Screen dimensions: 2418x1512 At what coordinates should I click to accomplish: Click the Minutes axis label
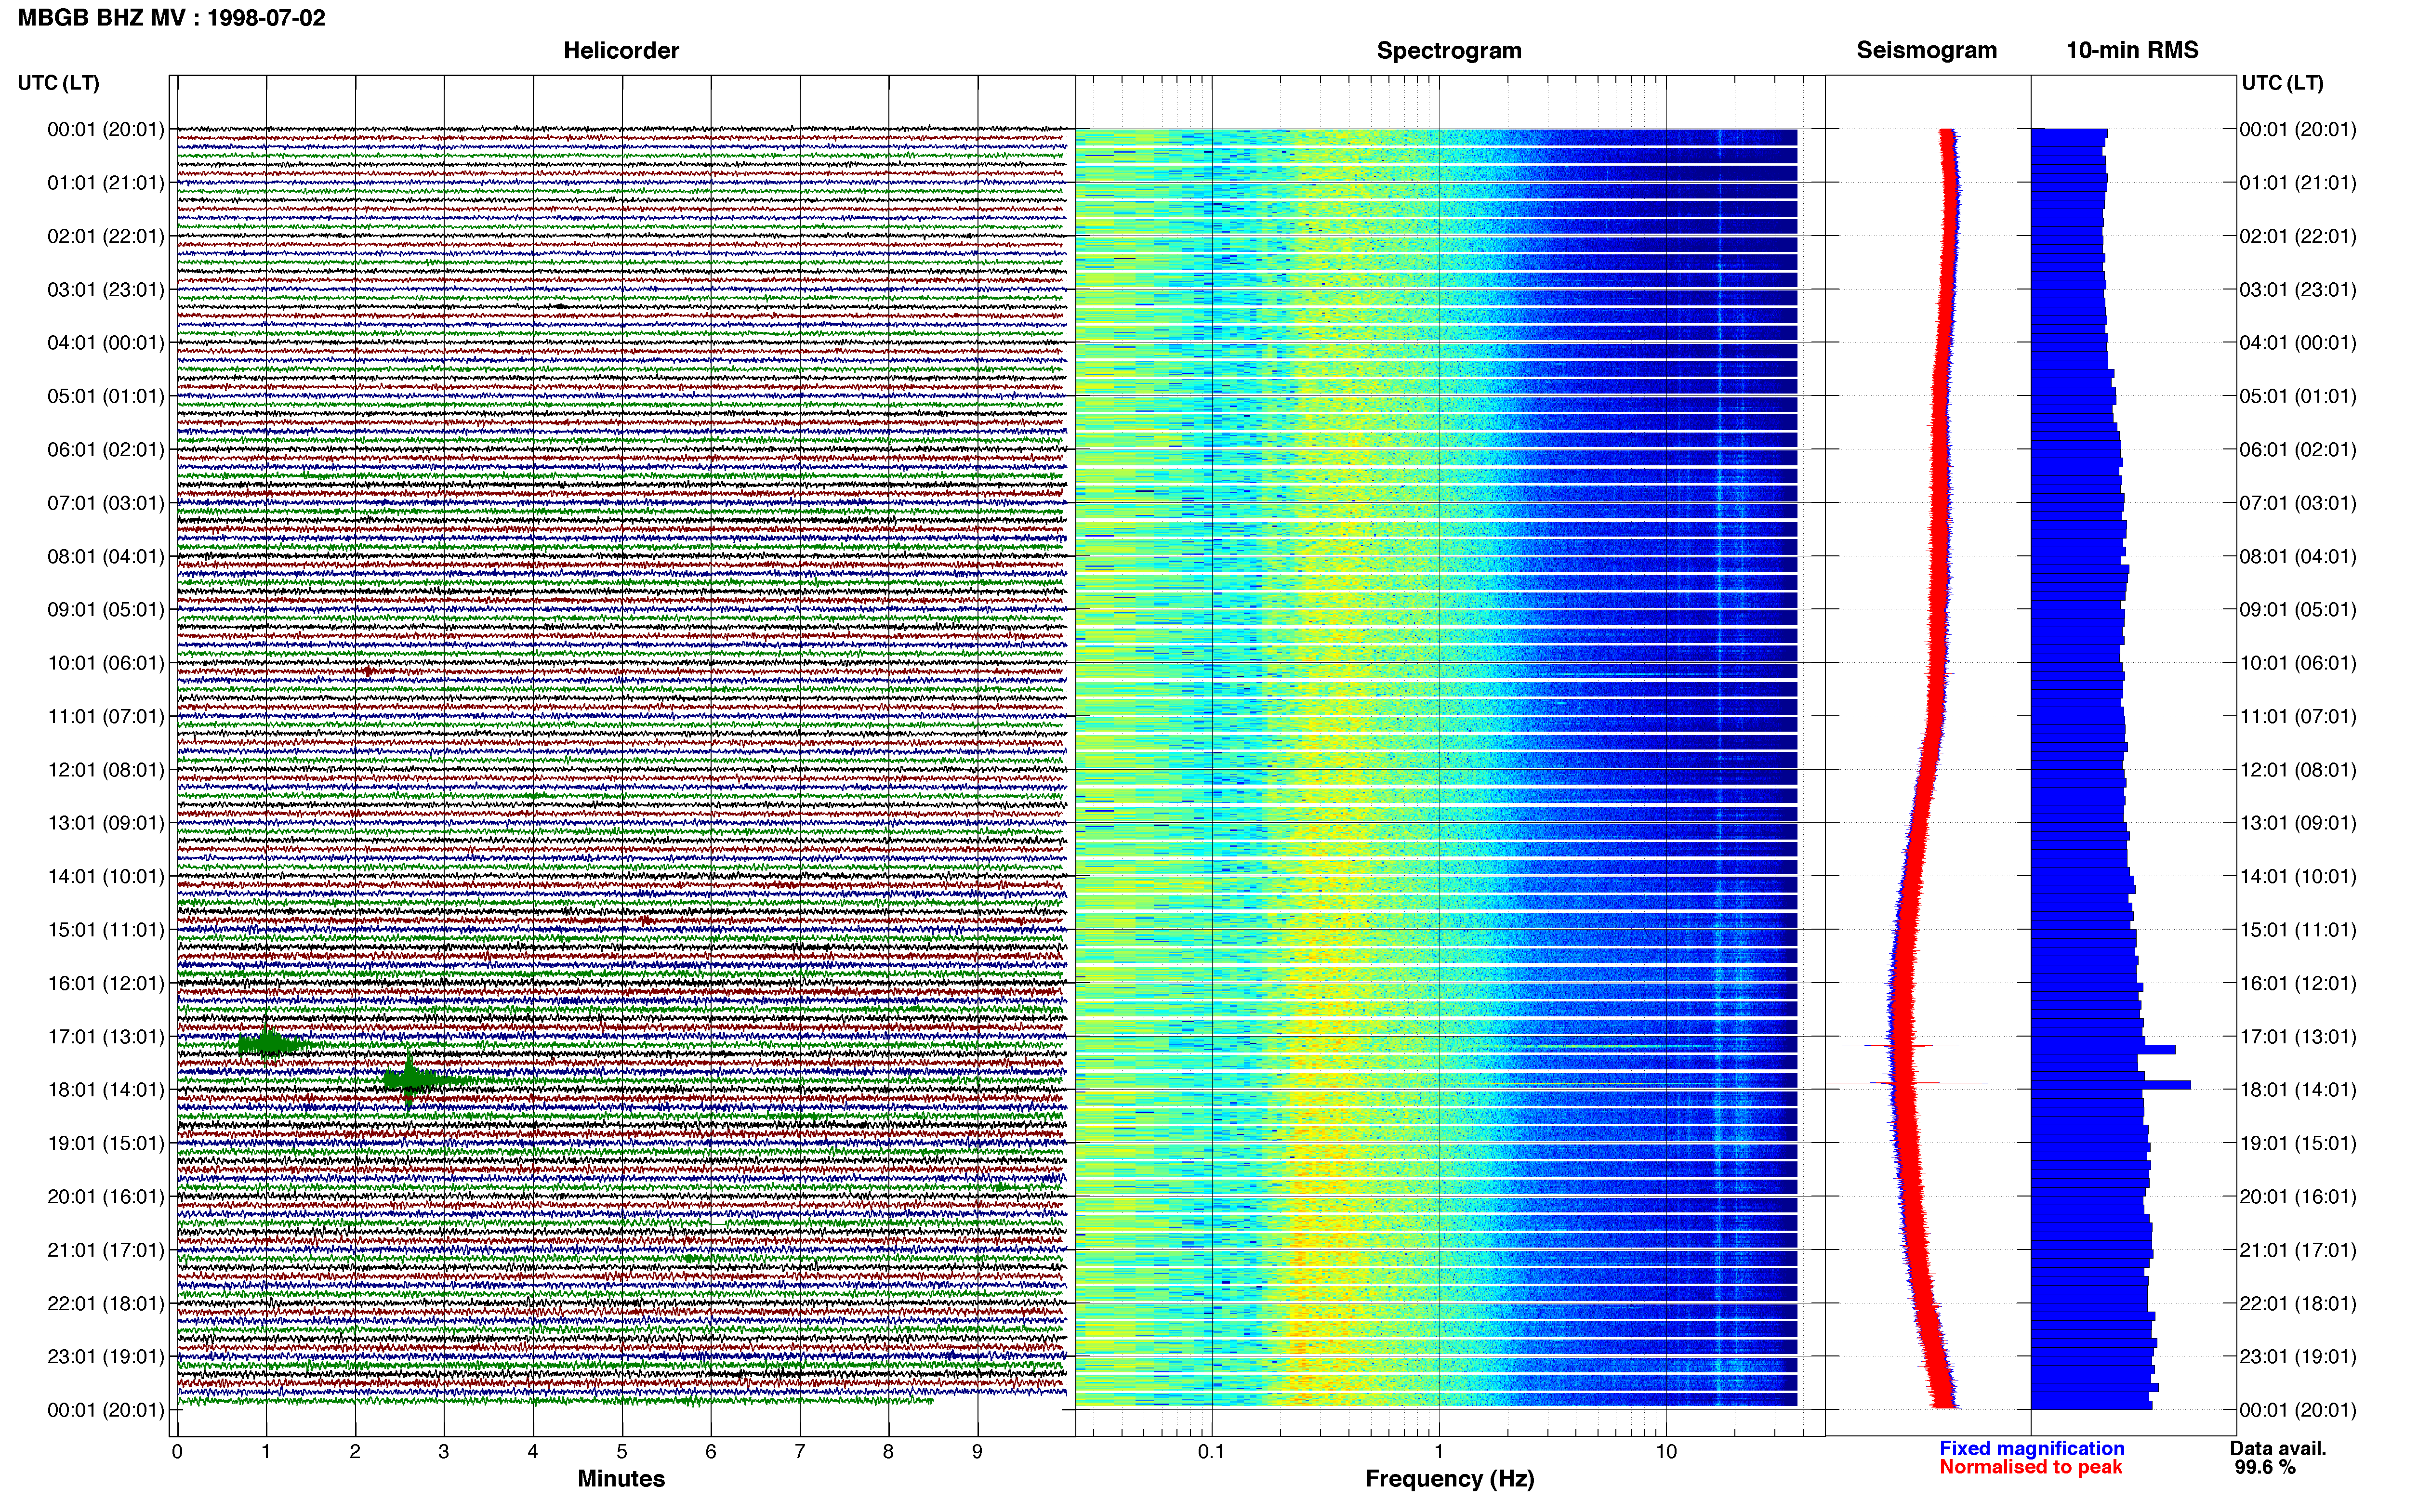pyautogui.click(x=621, y=1478)
